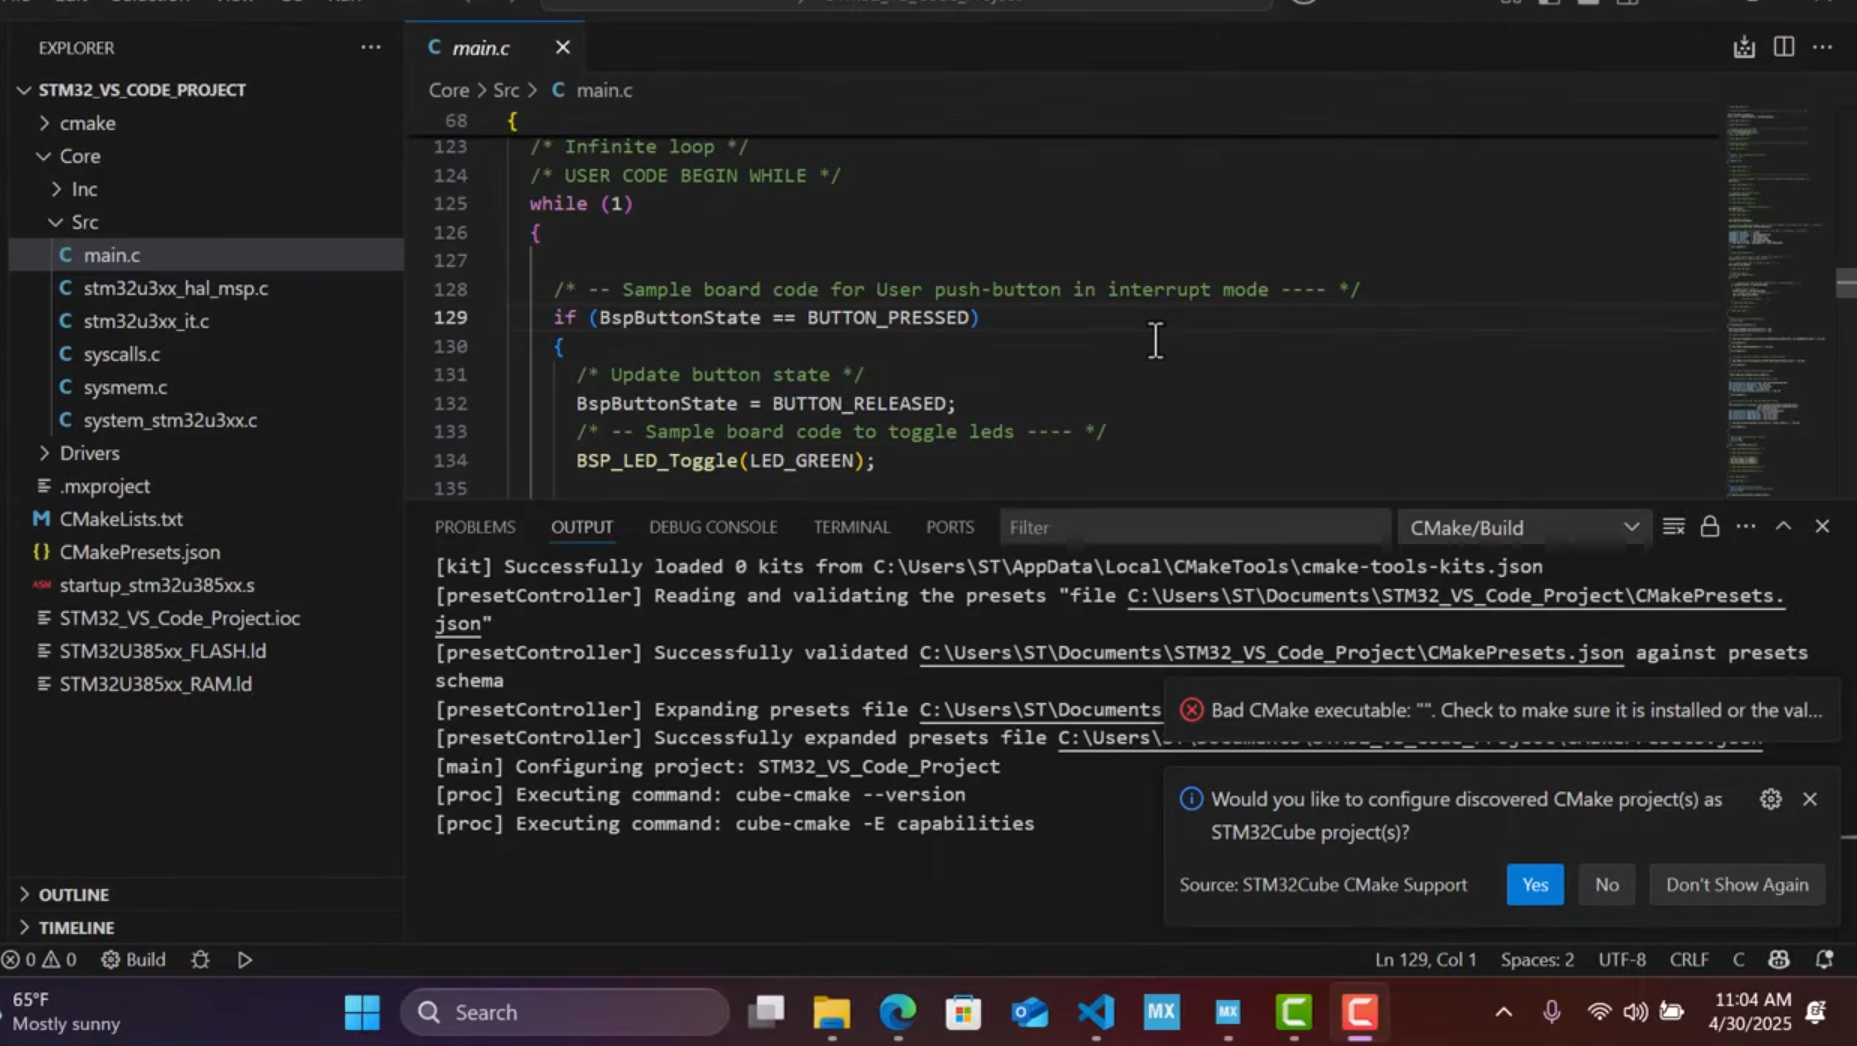The image size is (1857, 1046).
Task: Click the Core breadcrumb segment
Action: [449, 90]
